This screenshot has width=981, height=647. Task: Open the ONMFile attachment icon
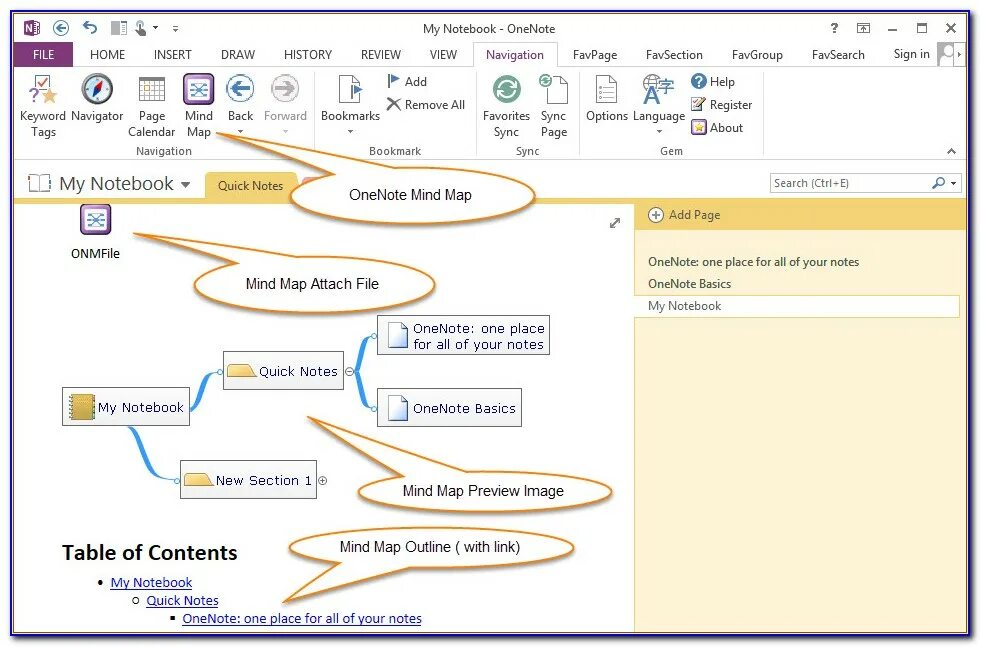click(95, 220)
